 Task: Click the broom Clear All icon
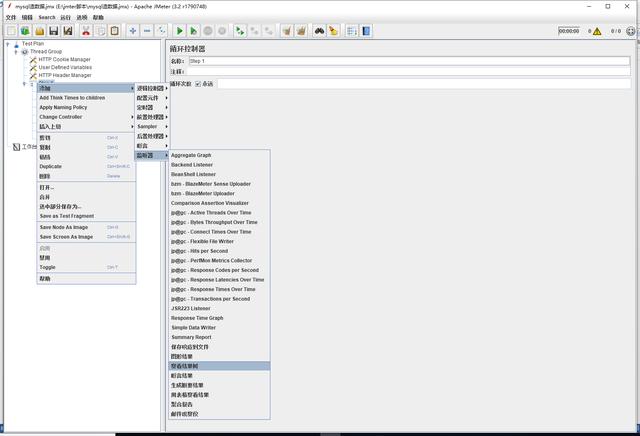tap(301, 31)
